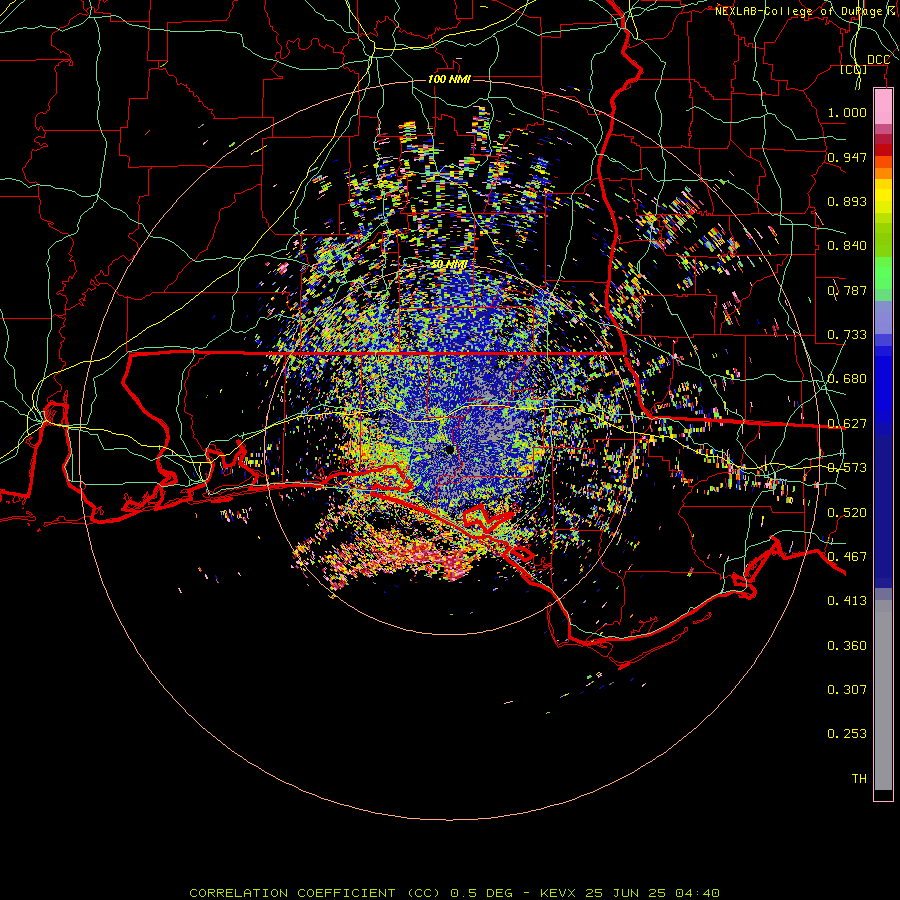Viewport: 900px width, 900px height.
Task: Select the 0.467 scale value
Action: tap(847, 557)
